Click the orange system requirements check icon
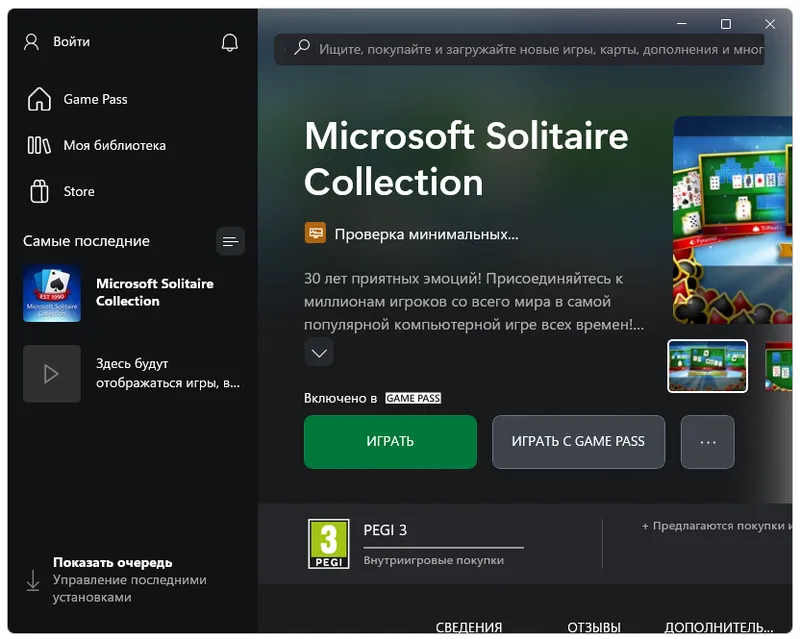Image resolution: width=800 pixels, height=639 pixels. [315, 233]
